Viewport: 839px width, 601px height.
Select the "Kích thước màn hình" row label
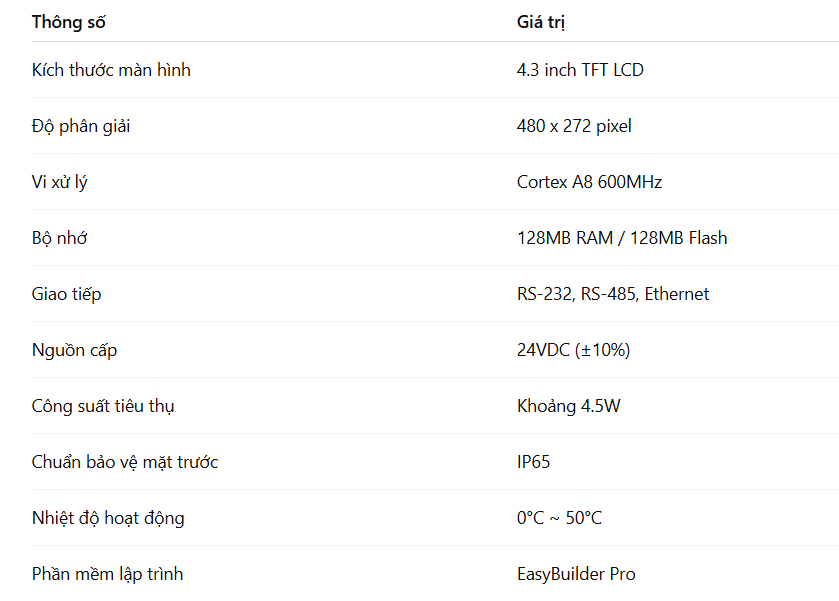[x=111, y=70]
